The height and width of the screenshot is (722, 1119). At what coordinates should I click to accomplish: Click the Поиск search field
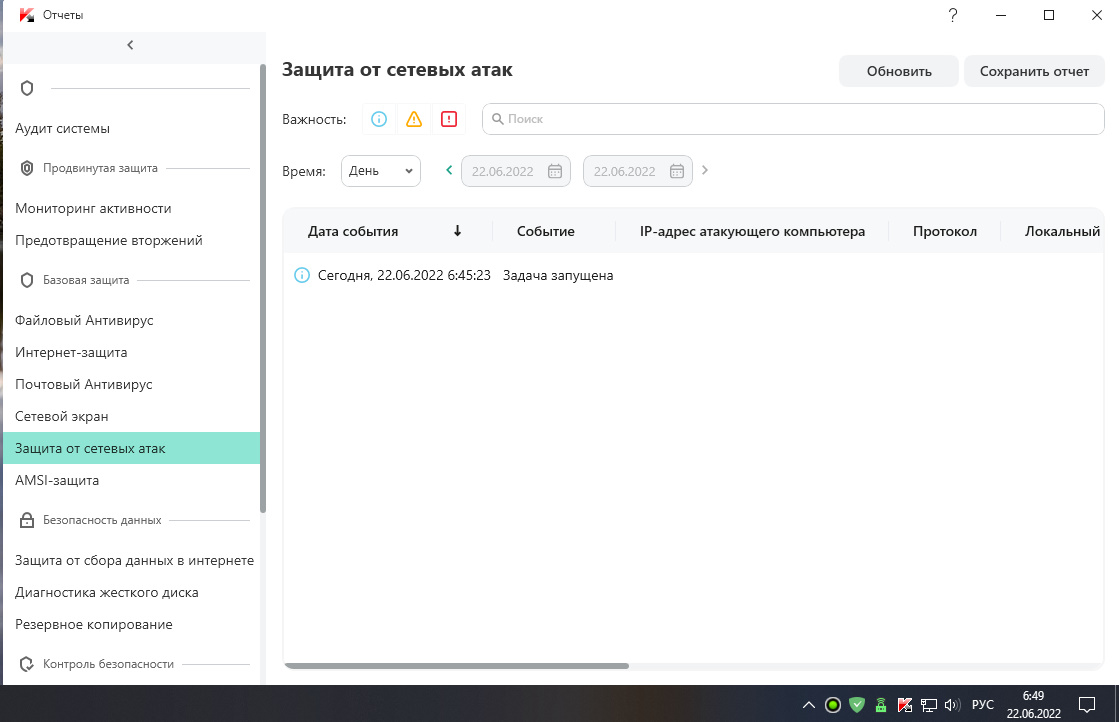coord(793,119)
